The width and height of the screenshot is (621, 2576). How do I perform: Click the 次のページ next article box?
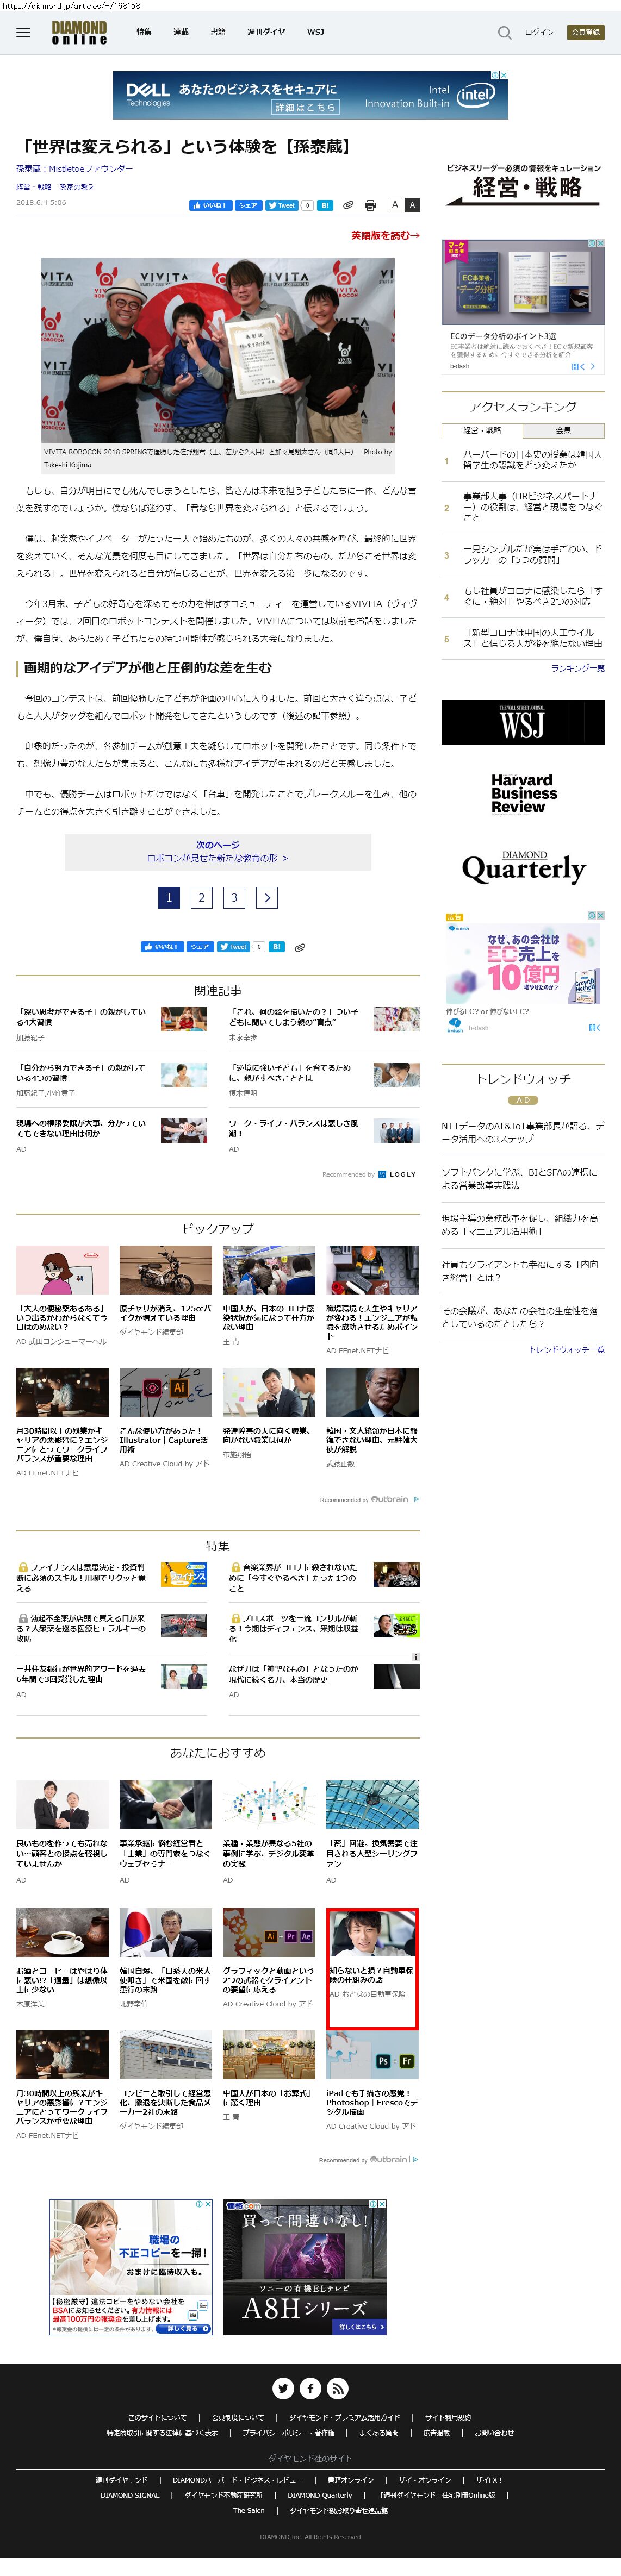217,851
